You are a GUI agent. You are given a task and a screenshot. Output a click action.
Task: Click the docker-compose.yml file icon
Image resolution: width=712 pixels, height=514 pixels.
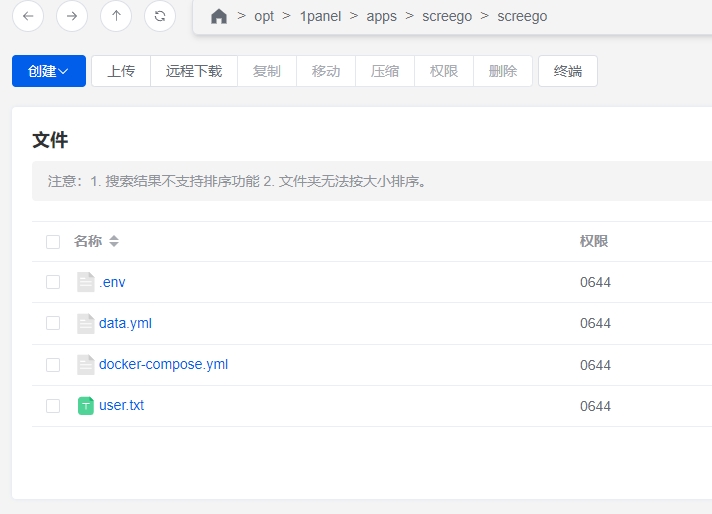point(86,365)
